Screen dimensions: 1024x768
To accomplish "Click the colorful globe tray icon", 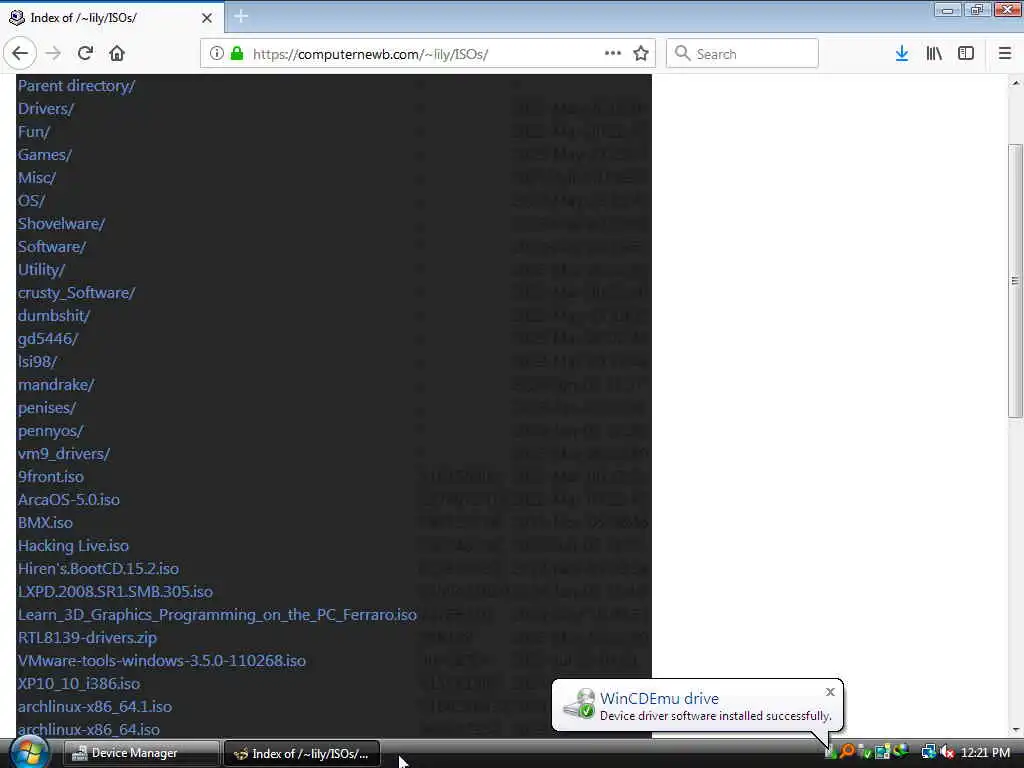I will [x=901, y=751].
